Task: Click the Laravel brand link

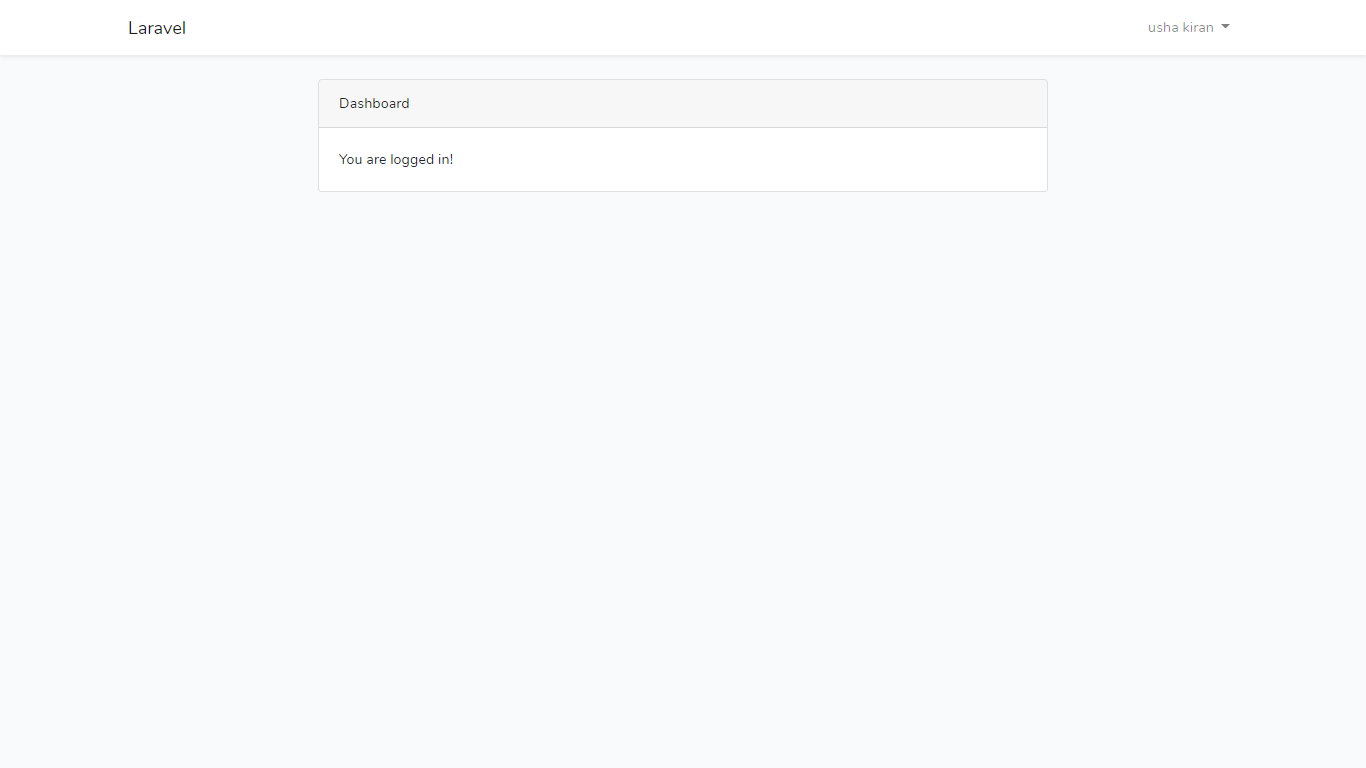Action: tap(157, 28)
